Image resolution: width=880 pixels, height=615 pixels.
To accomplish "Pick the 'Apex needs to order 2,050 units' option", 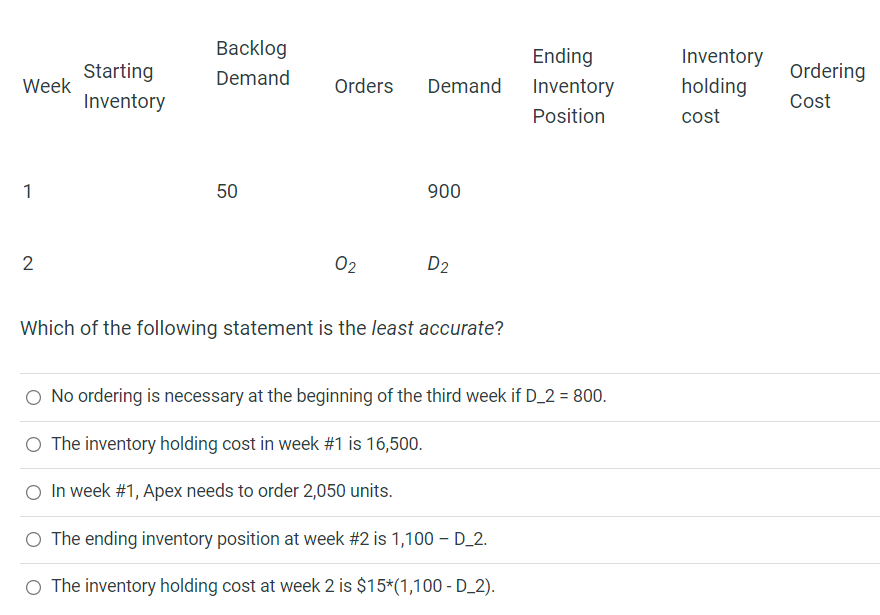I will pos(34,492).
